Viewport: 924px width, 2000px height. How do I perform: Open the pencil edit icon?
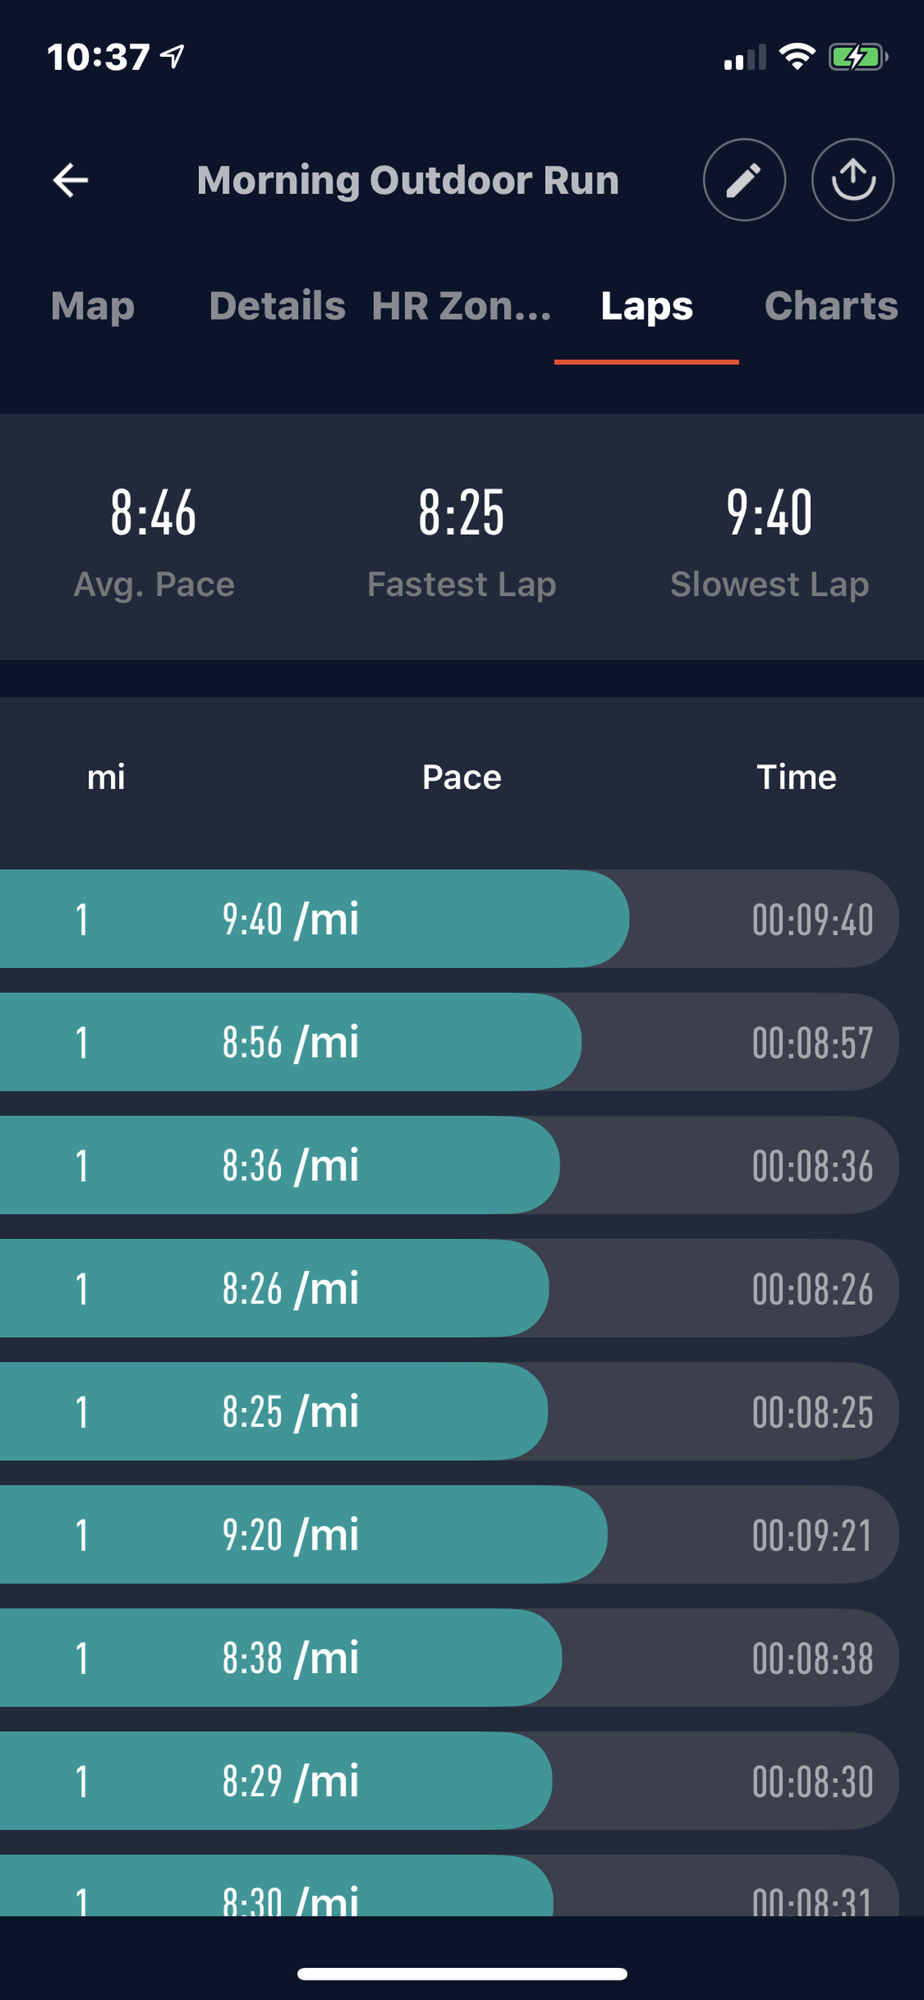coord(744,180)
